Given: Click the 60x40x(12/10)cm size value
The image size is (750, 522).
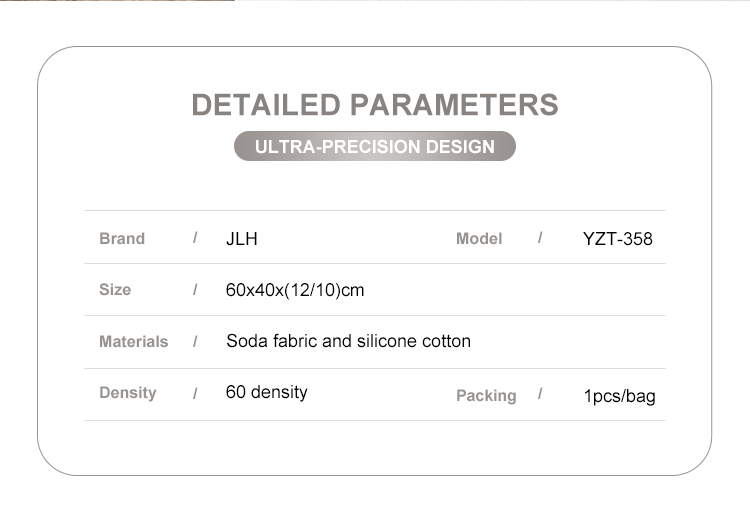Looking at the screenshot, I should (295, 291).
